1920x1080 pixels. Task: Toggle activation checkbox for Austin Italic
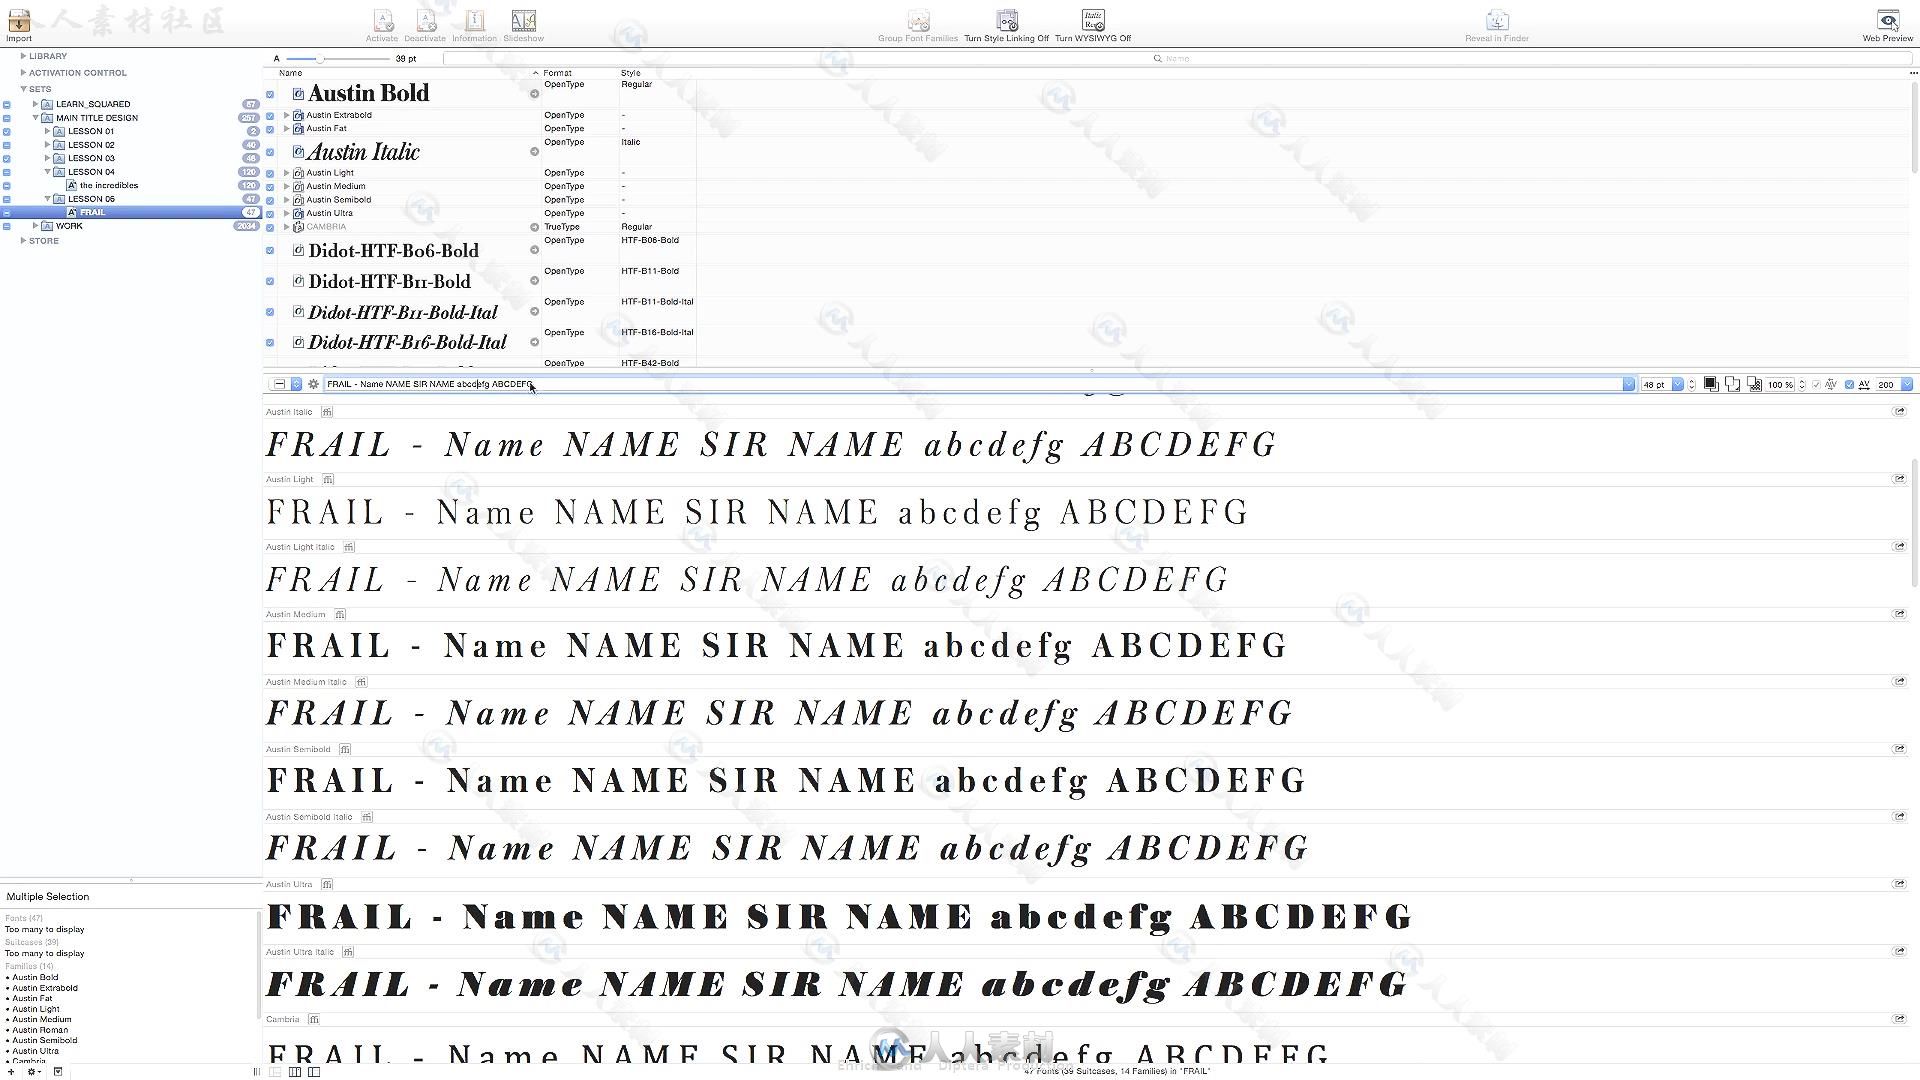(270, 153)
